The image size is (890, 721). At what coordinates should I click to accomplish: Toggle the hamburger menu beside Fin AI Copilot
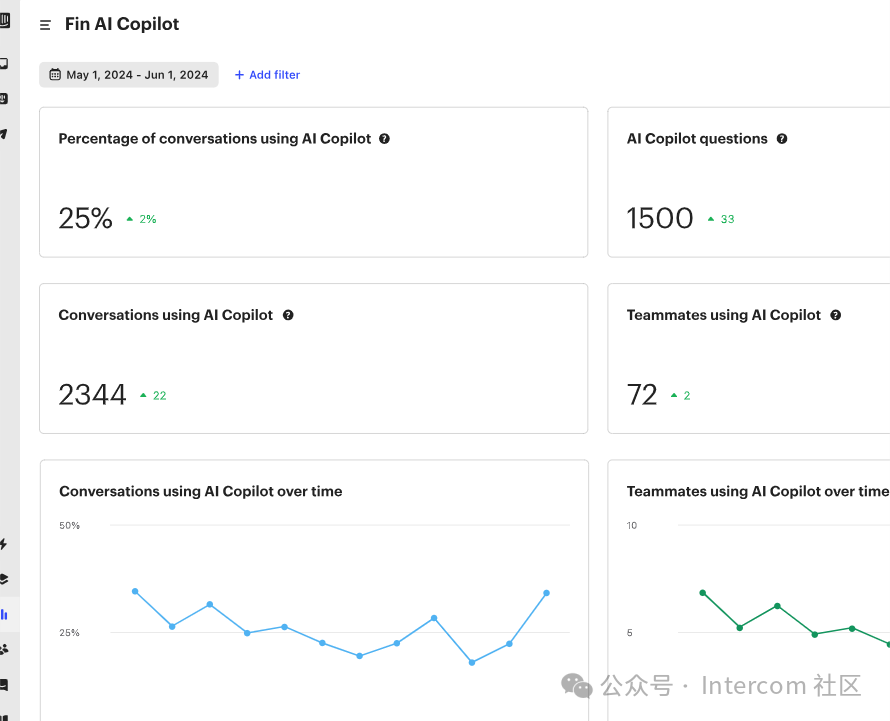45,25
